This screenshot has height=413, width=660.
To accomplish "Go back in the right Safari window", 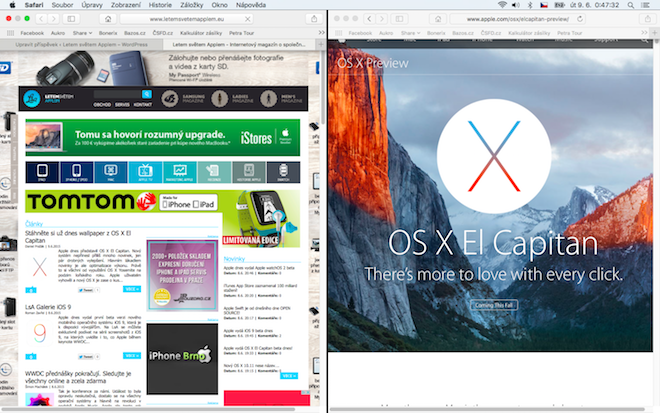I will pyautogui.click(x=369, y=19).
